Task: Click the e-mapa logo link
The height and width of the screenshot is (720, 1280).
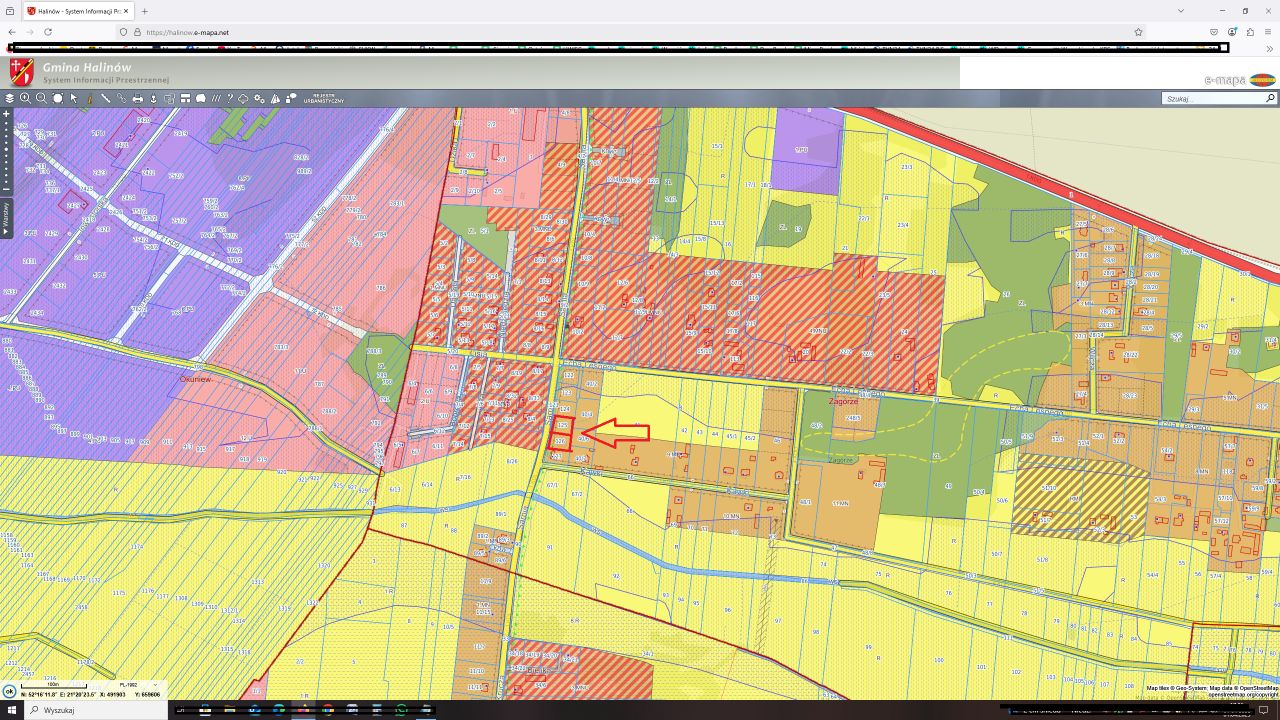Action: pos(1240,79)
